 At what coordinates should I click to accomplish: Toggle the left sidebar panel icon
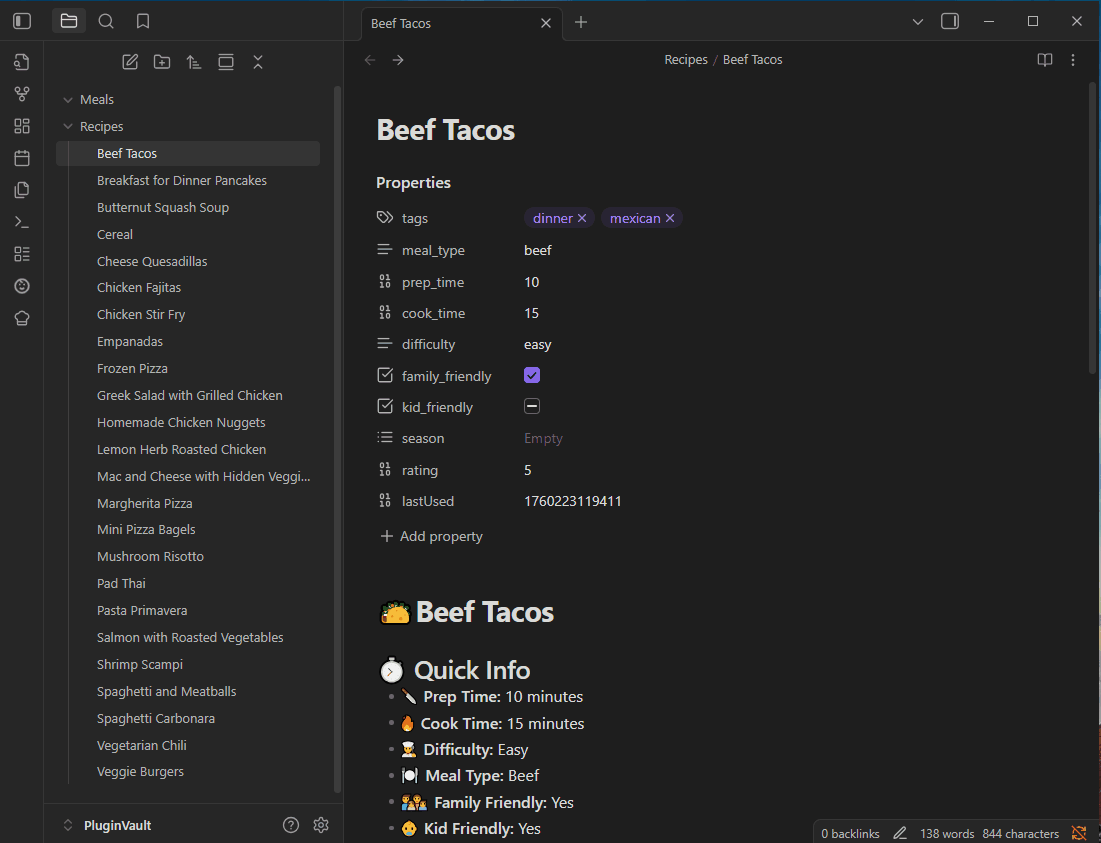(22, 21)
